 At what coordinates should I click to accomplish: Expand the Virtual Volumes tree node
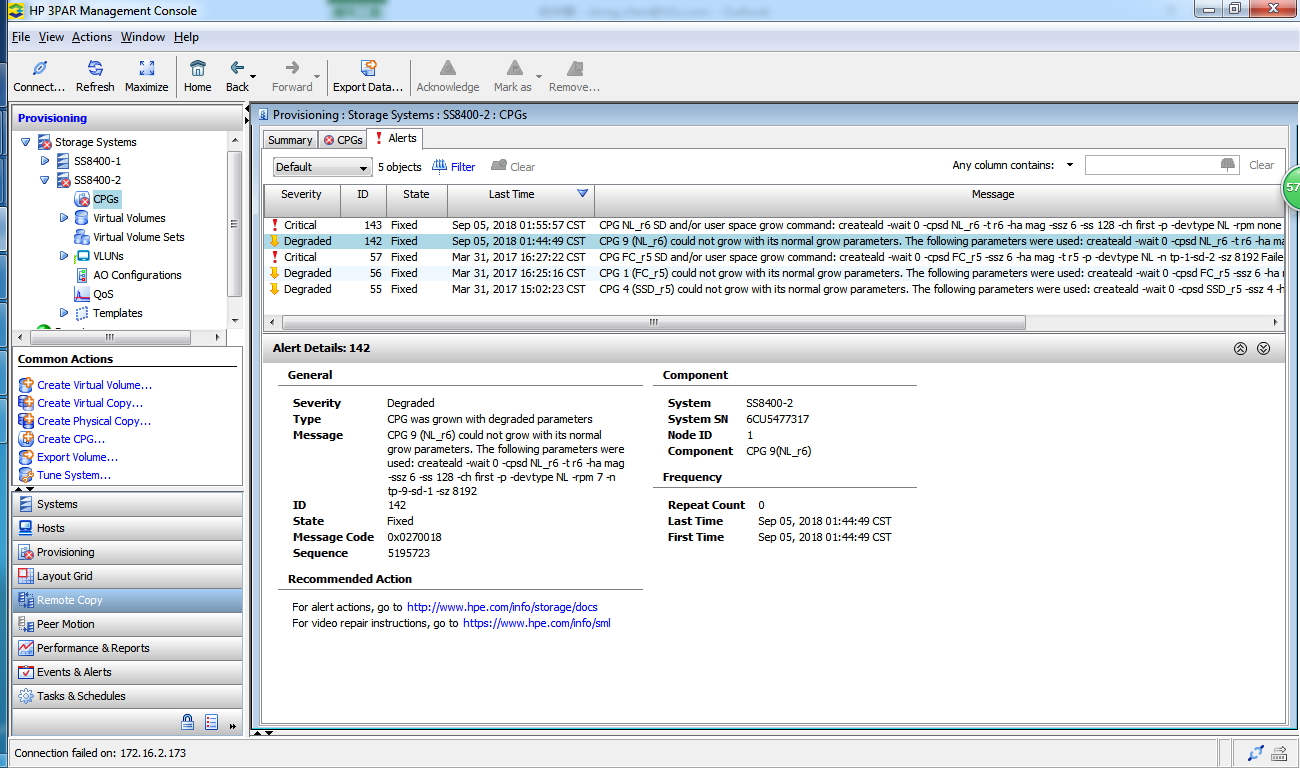pyautogui.click(x=64, y=217)
